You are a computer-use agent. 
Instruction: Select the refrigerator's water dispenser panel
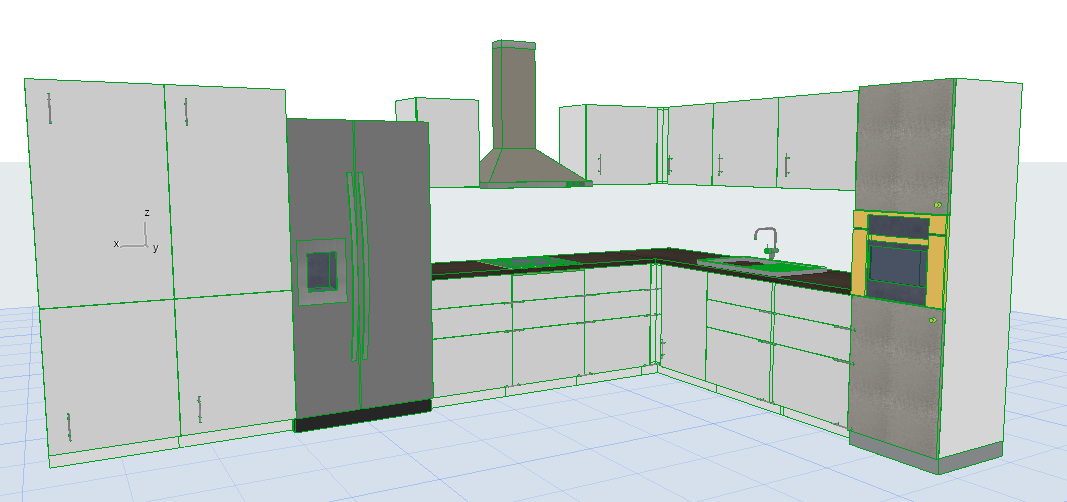click(x=321, y=270)
